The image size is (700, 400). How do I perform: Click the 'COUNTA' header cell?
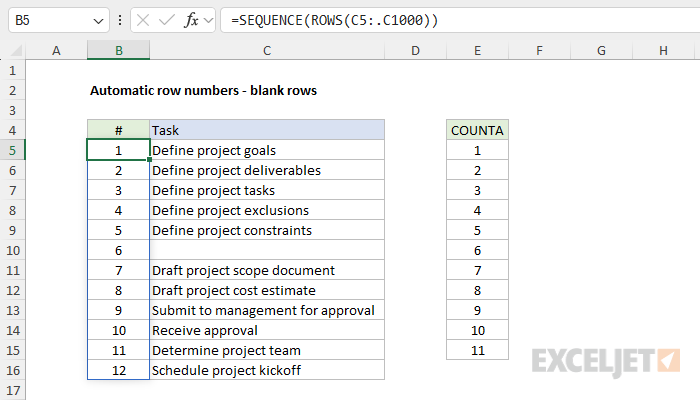pos(477,130)
